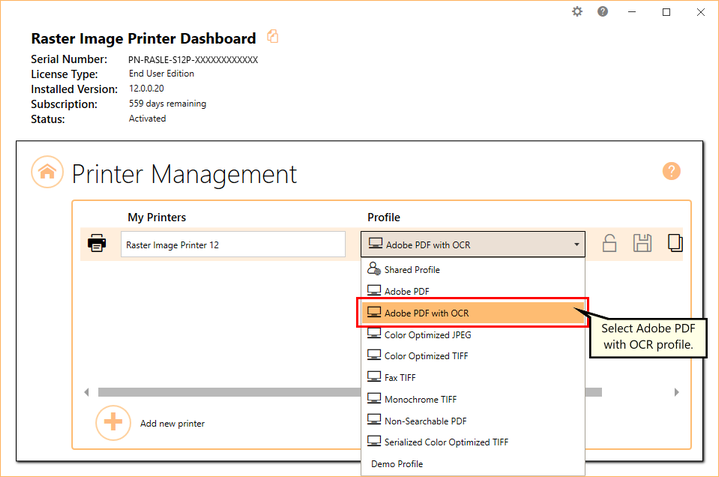Click the Activated status value

point(147,118)
